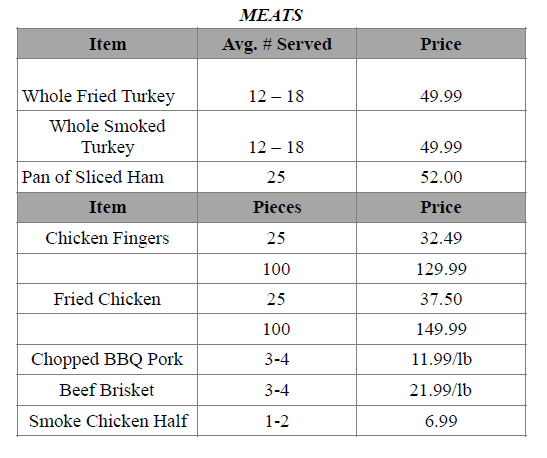Click the 149.99 price cell

click(x=441, y=329)
